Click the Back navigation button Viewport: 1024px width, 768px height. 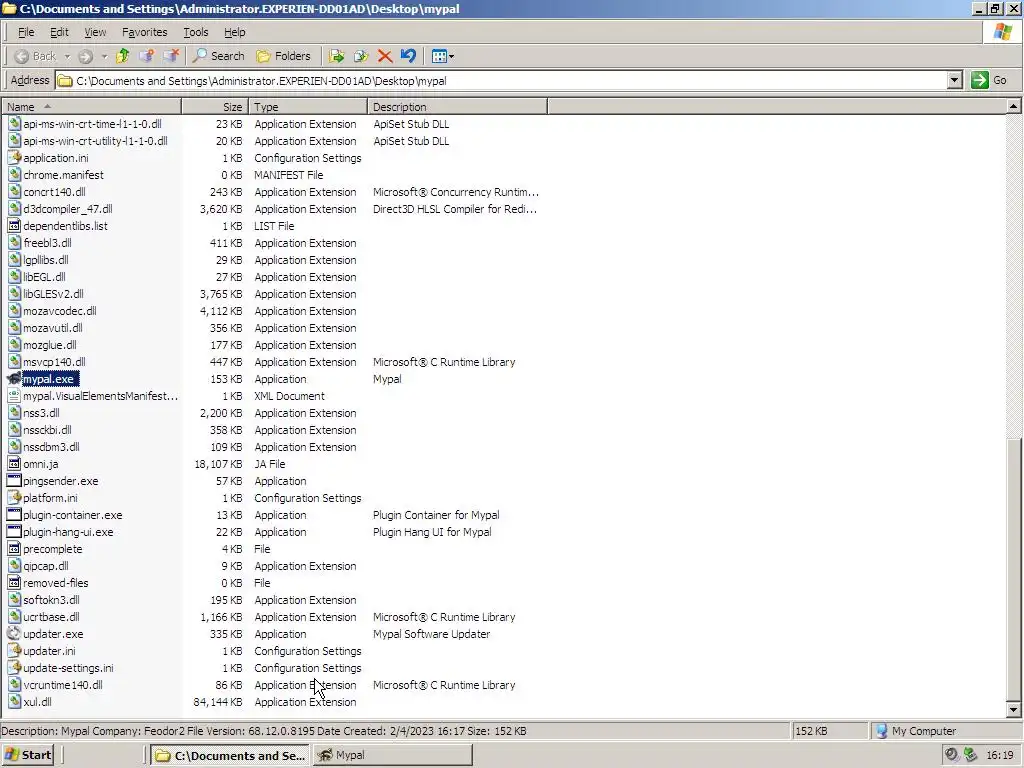point(36,56)
